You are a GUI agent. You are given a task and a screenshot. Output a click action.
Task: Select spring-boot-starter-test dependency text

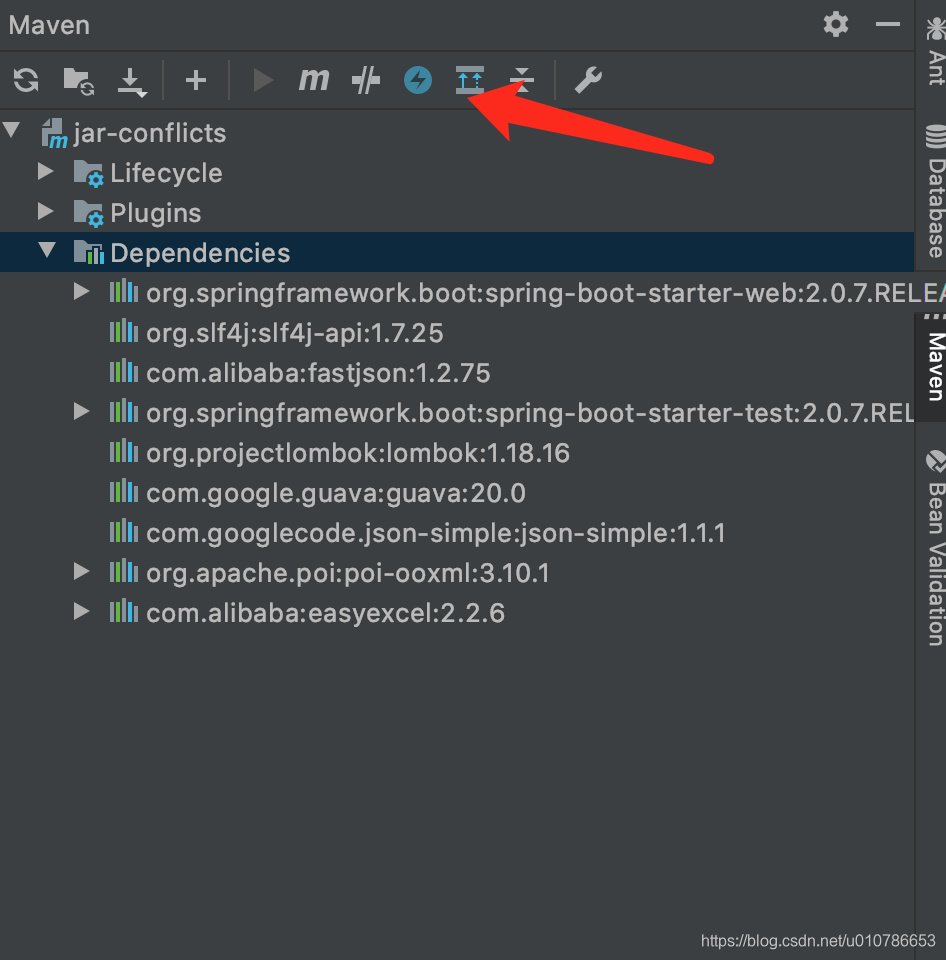pyautogui.click(x=530, y=413)
